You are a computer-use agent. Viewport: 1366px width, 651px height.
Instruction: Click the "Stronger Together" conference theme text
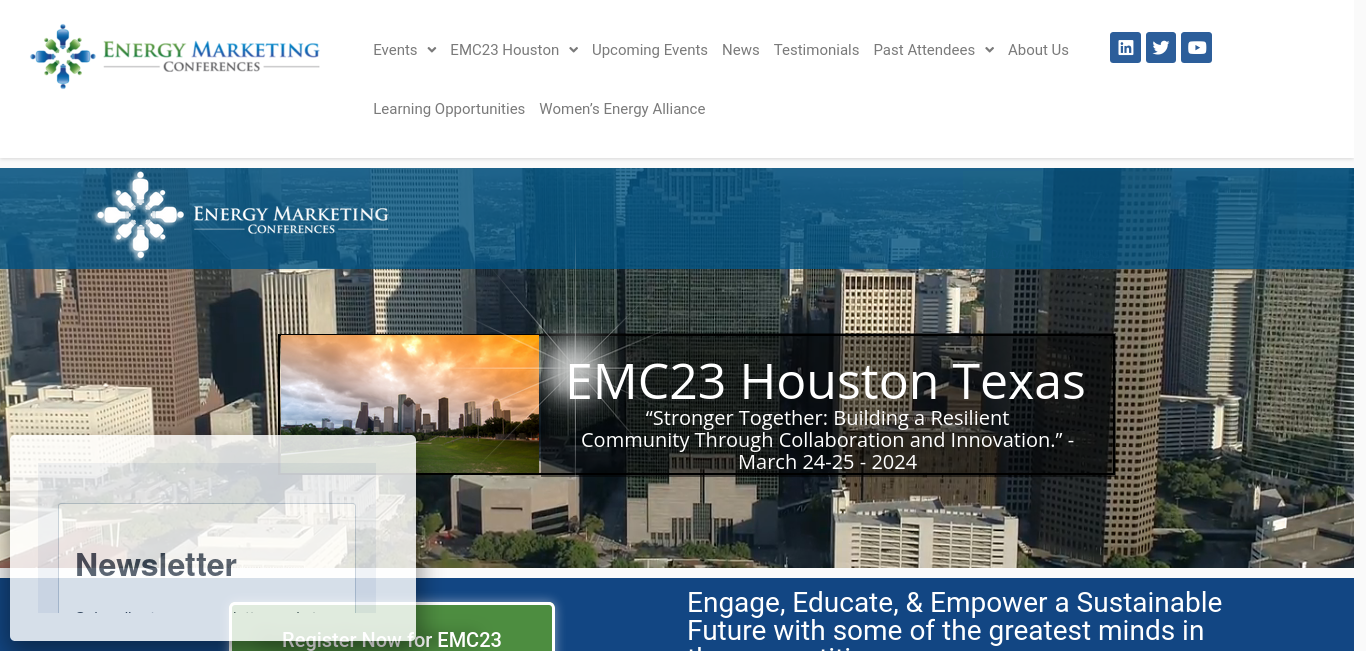point(828,440)
